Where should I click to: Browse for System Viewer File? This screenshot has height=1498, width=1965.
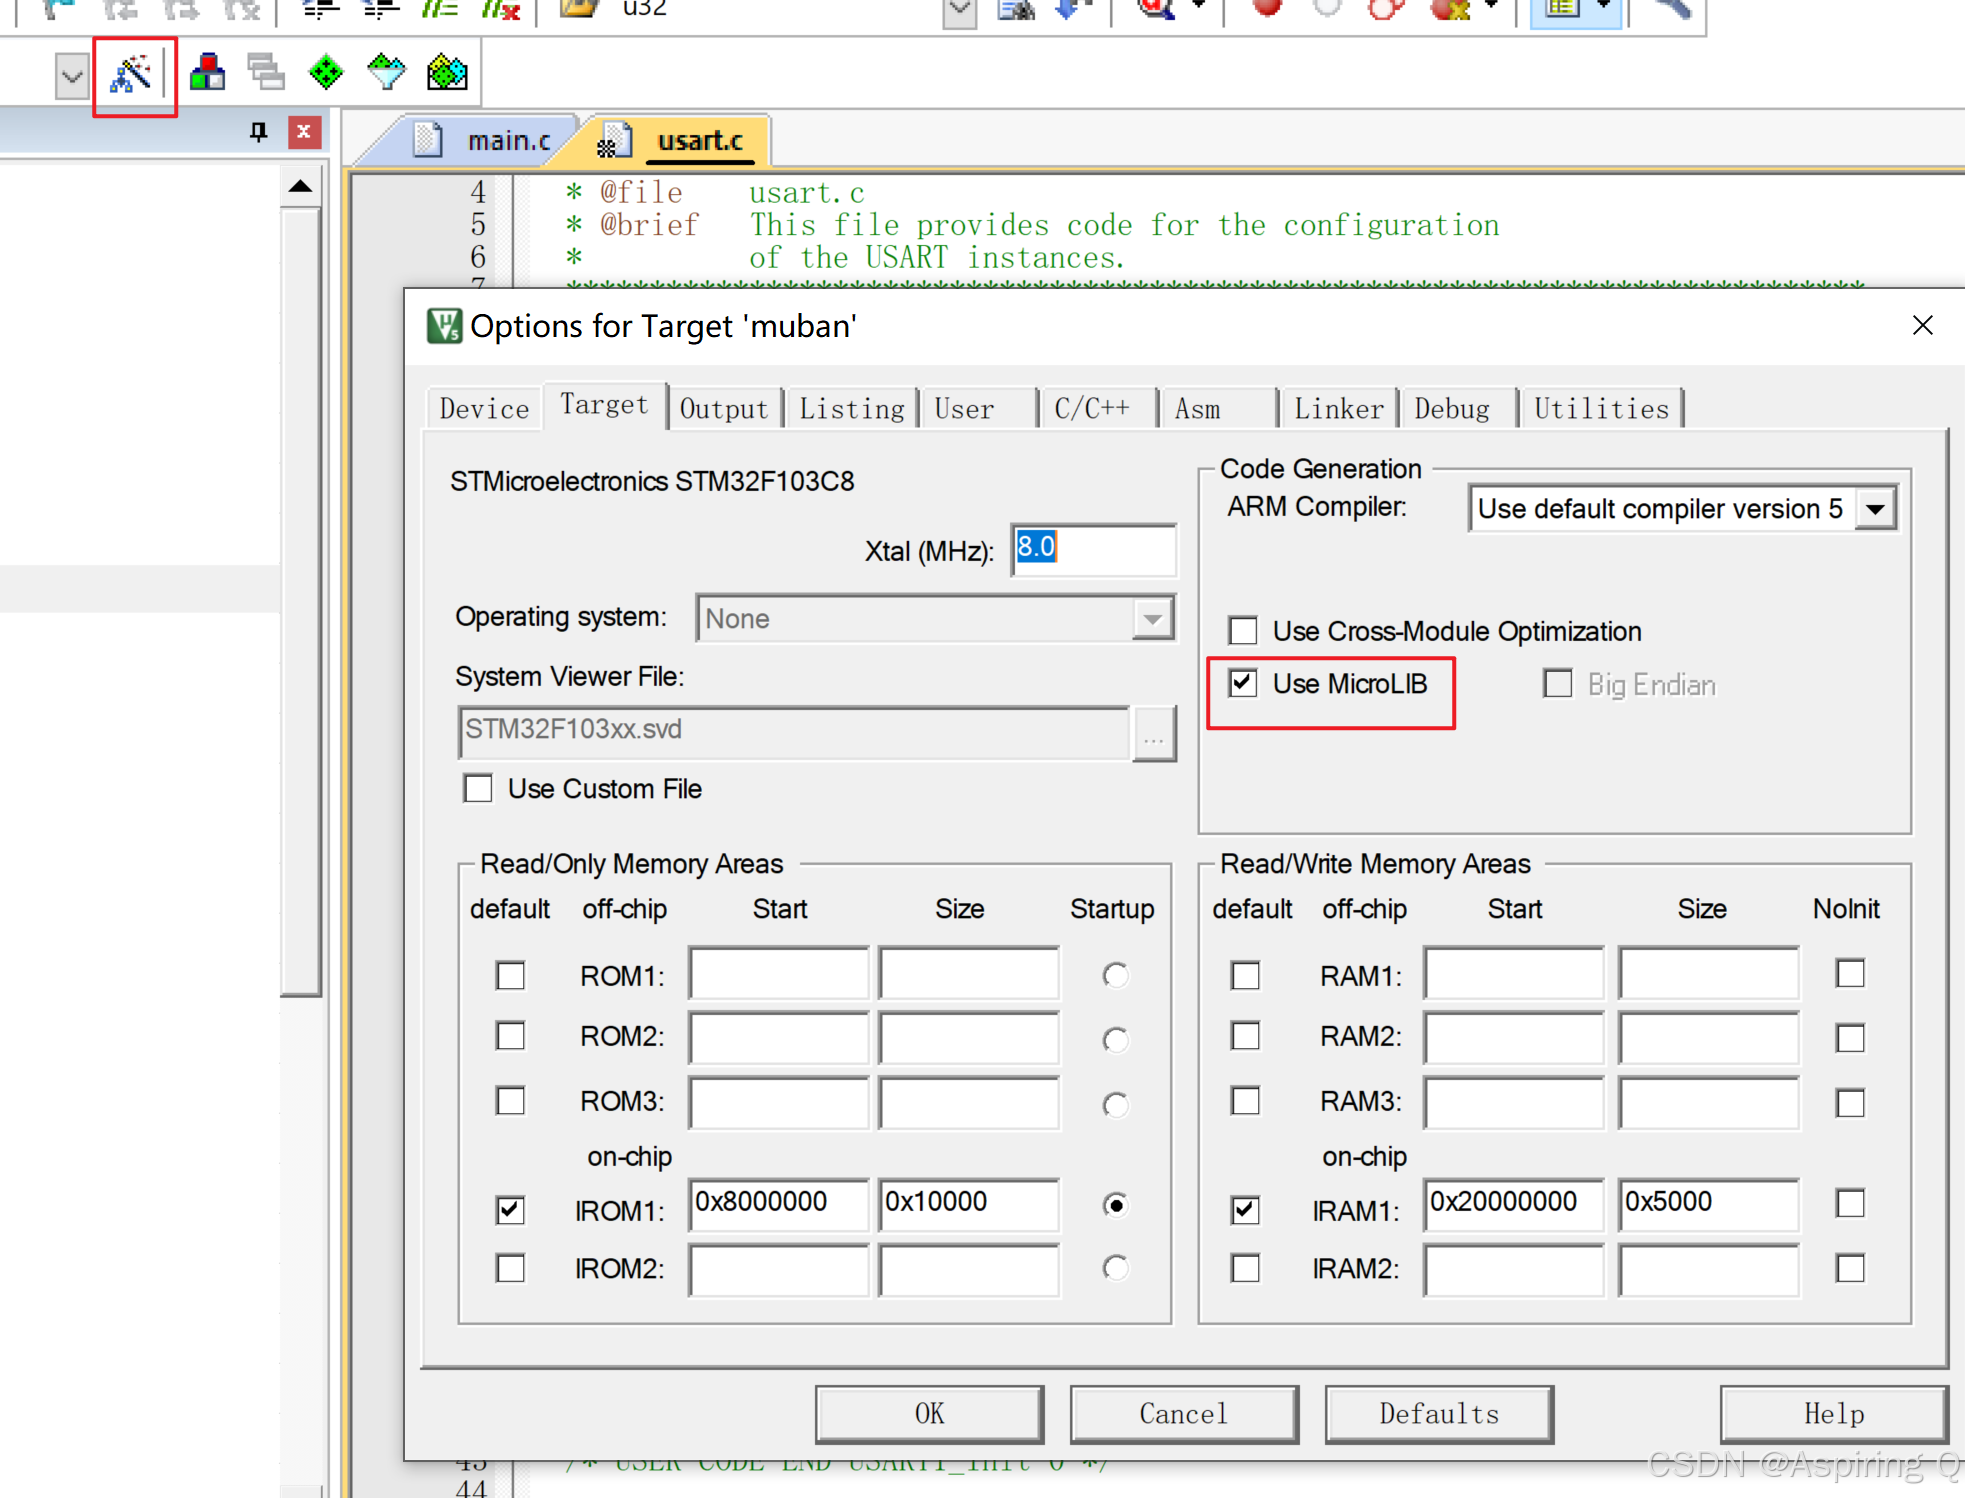1154,734
